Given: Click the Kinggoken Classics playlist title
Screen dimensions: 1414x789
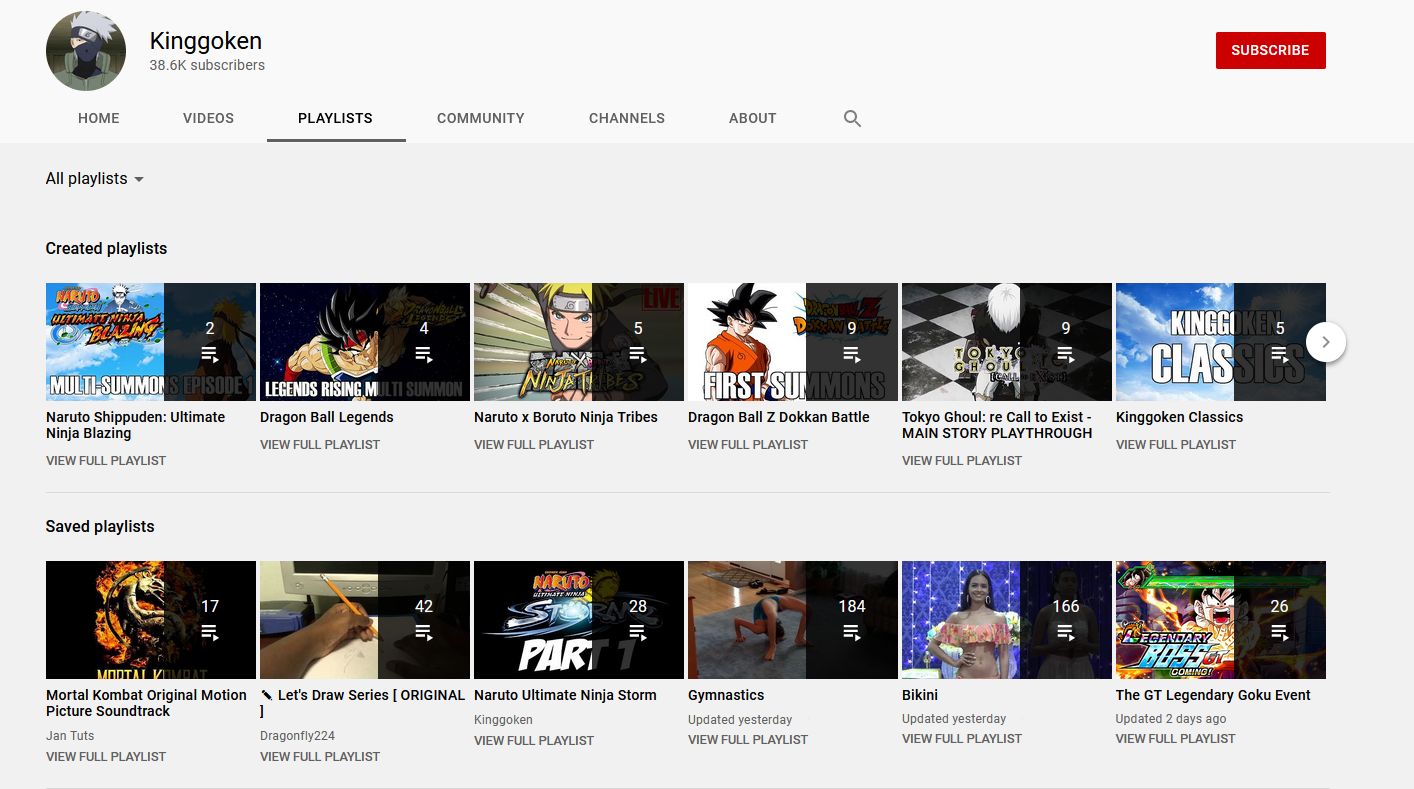Looking at the screenshot, I should (x=1180, y=417).
